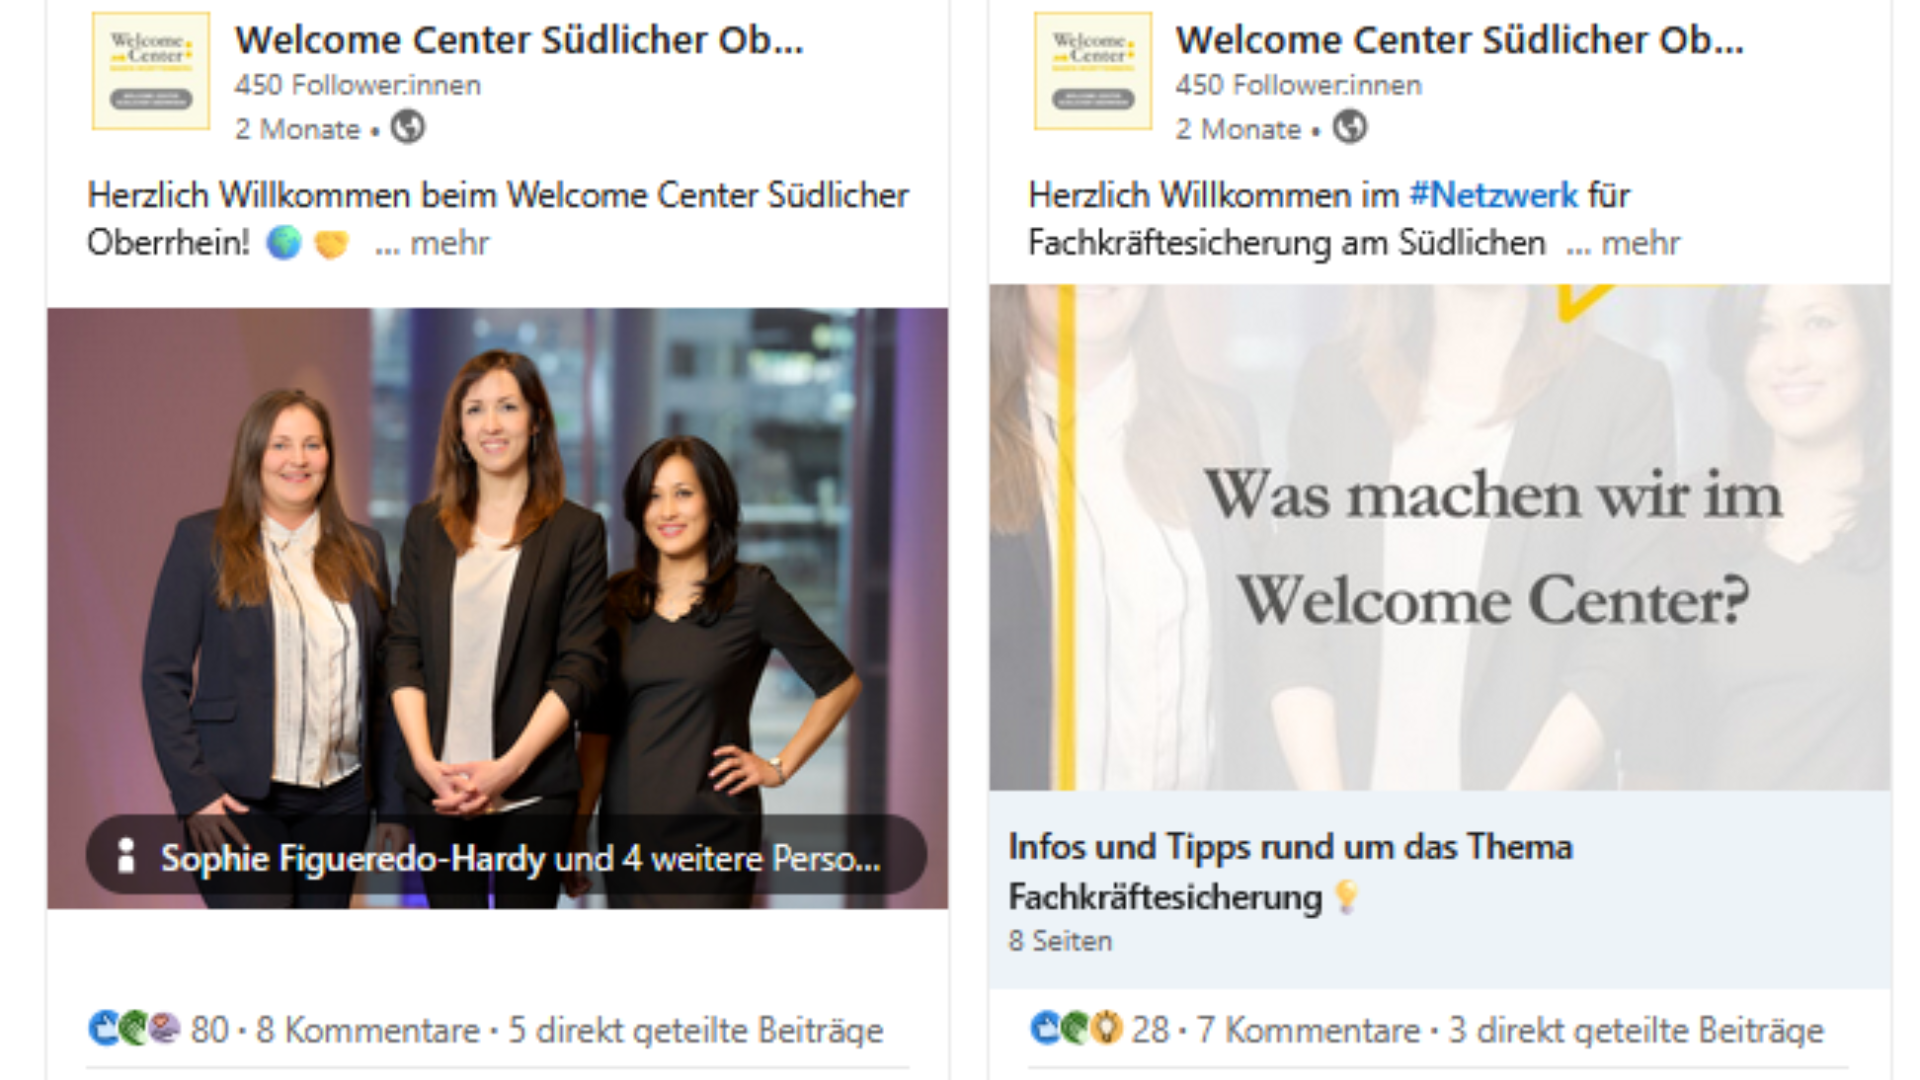The width and height of the screenshot is (1920, 1080).
Task: Click the Welcome Center logo on right post
Action: click(1092, 71)
